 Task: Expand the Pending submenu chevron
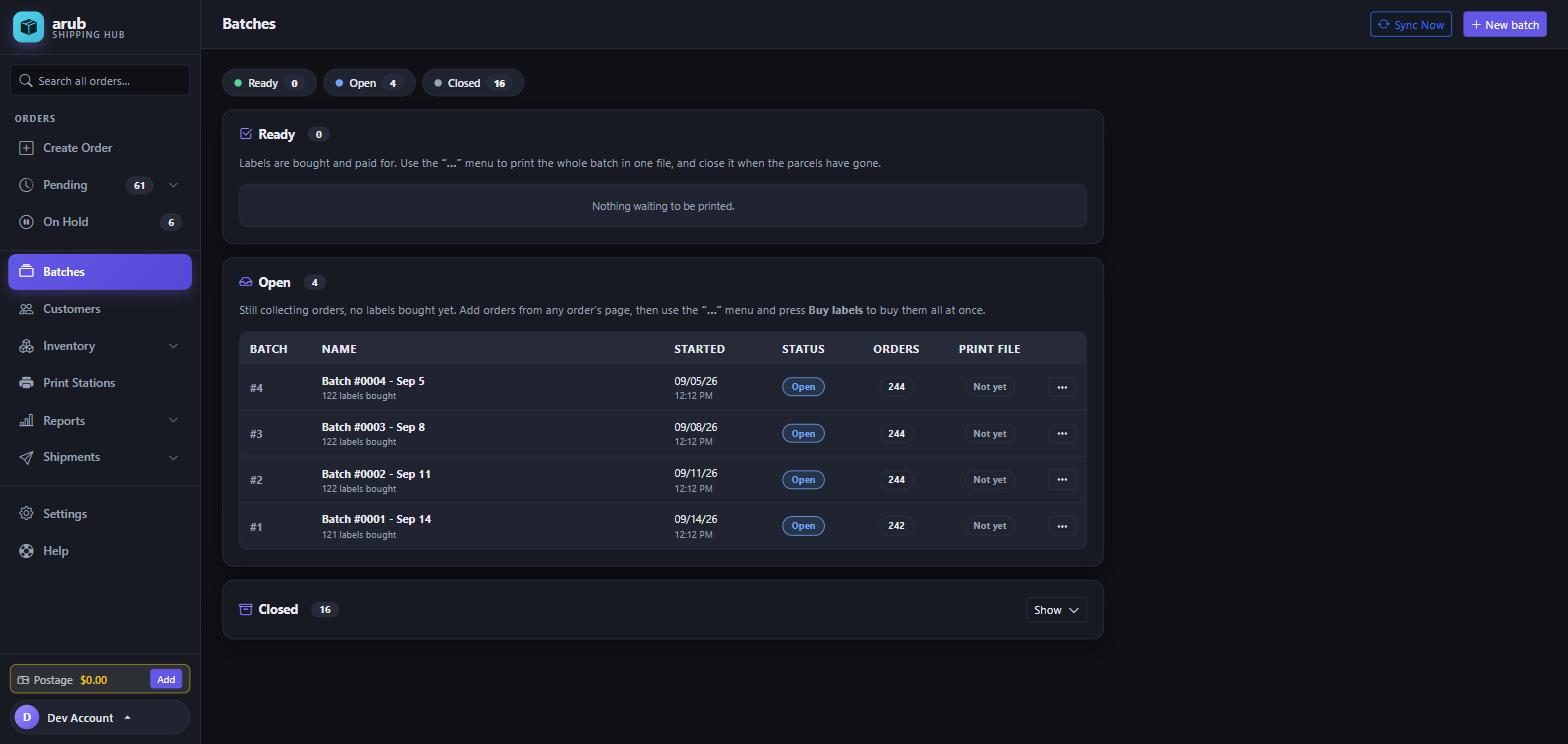click(x=173, y=185)
